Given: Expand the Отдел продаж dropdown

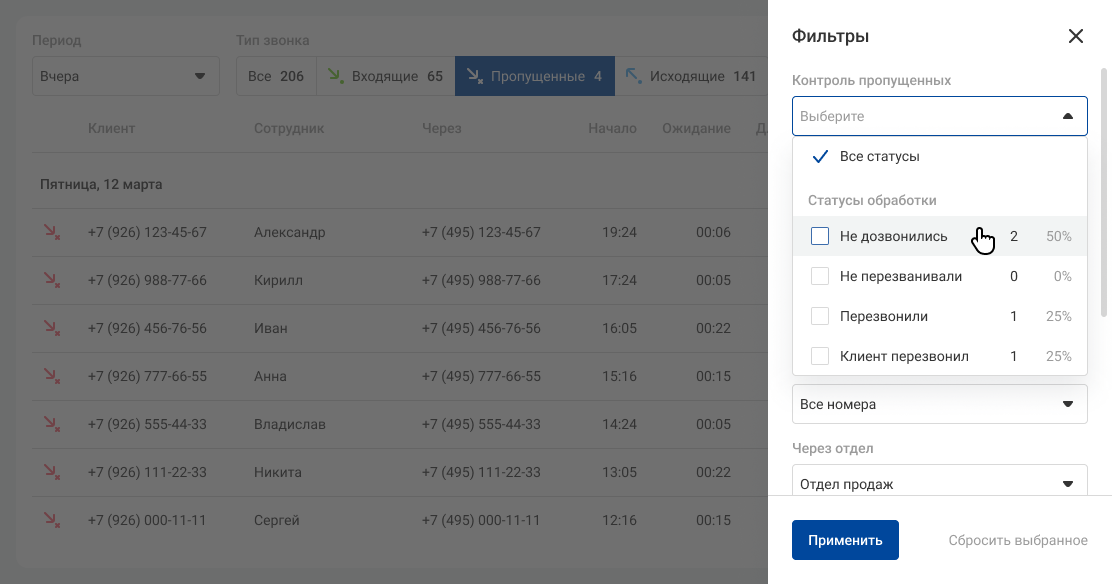Looking at the screenshot, I should click(939, 483).
